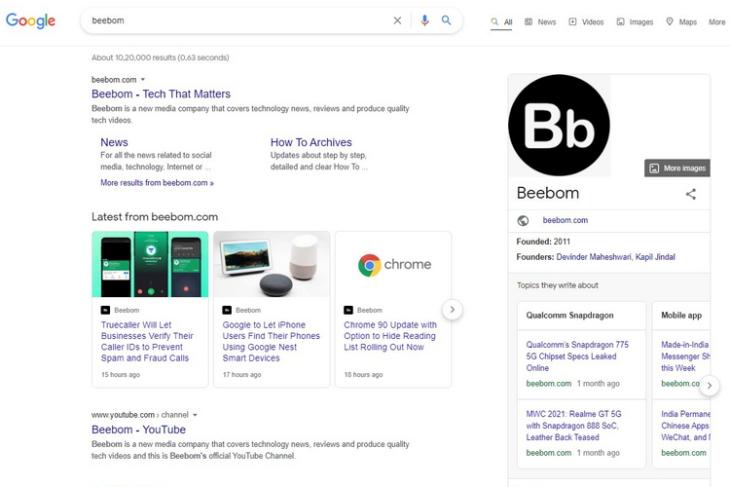Open the News sitelink
This screenshot has width=730, height=487.
coord(114,142)
